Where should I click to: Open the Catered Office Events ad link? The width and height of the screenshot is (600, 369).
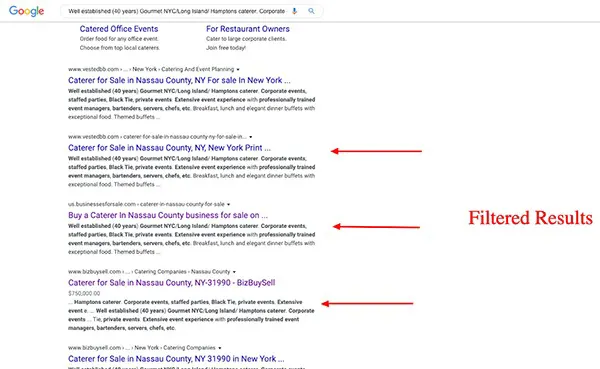[119, 29]
